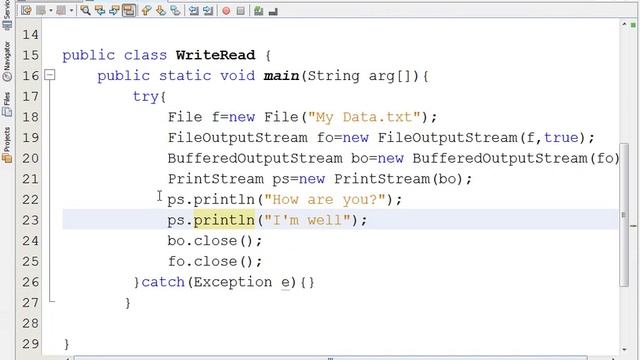
Task: Find next occurrence toolbar icon
Action: pyautogui.click(x=114, y=11)
